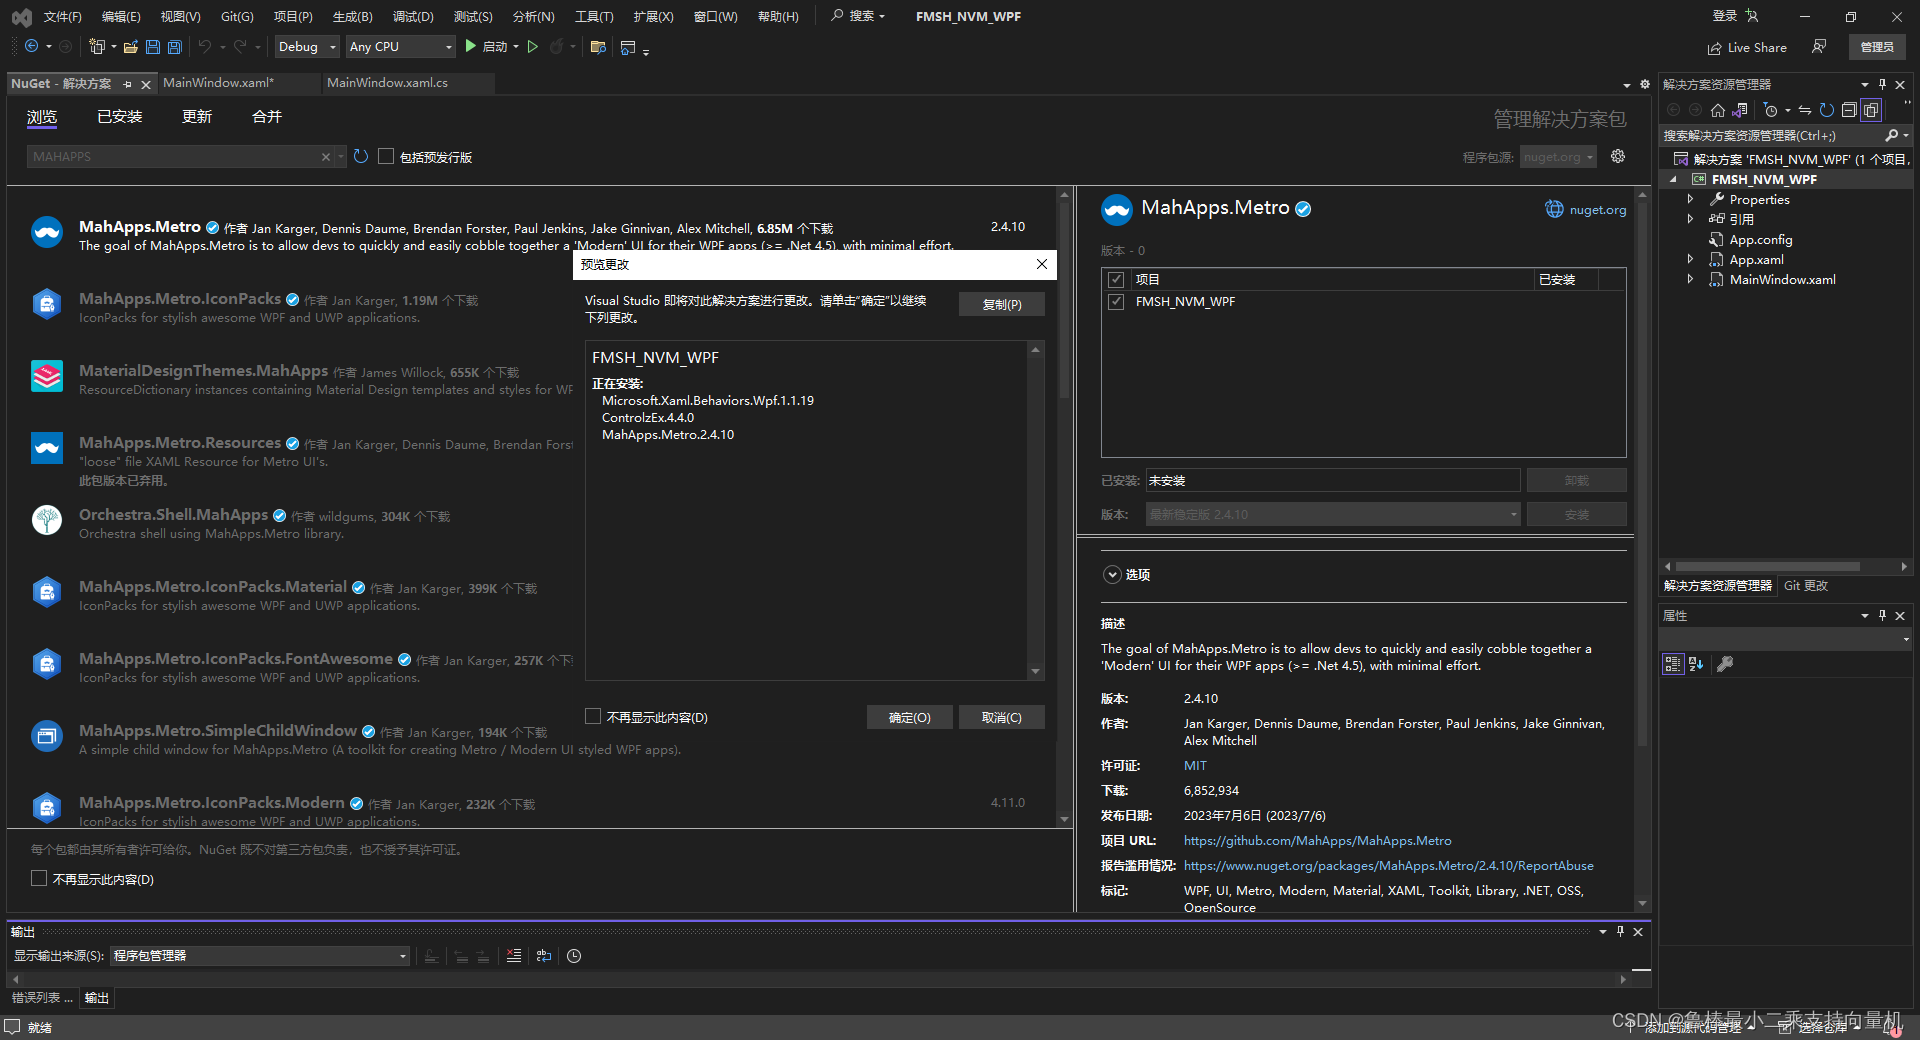Click 确定(O) to confirm the preview changes

pos(909,717)
